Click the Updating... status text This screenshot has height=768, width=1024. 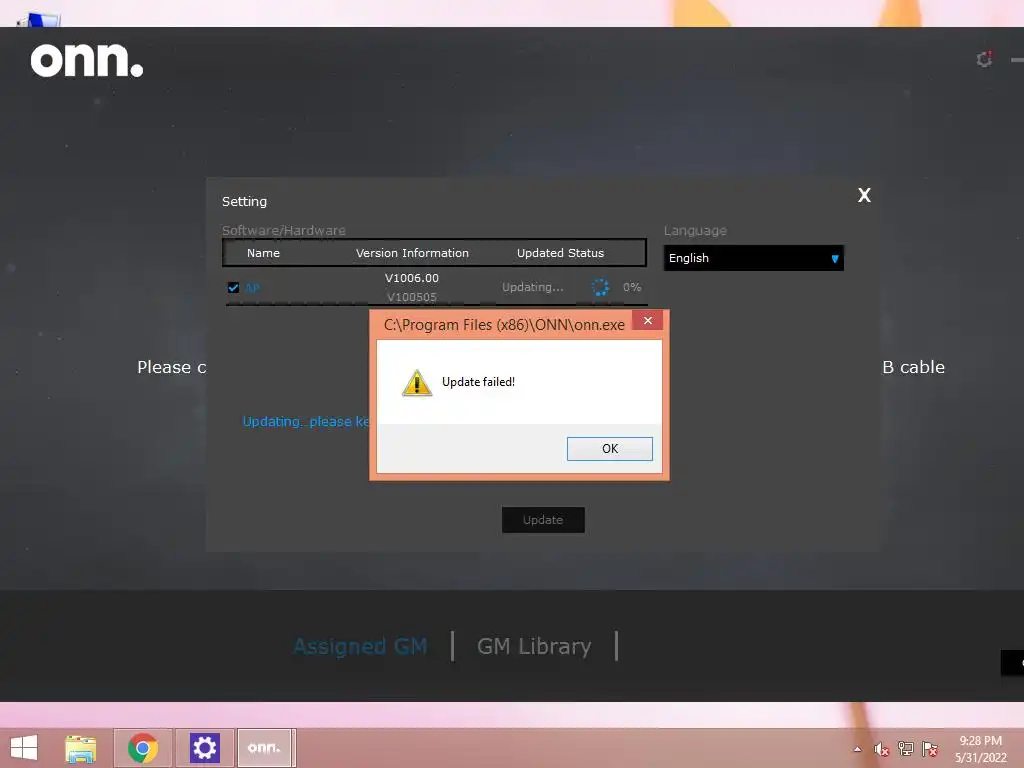pyautogui.click(x=532, y=287)
